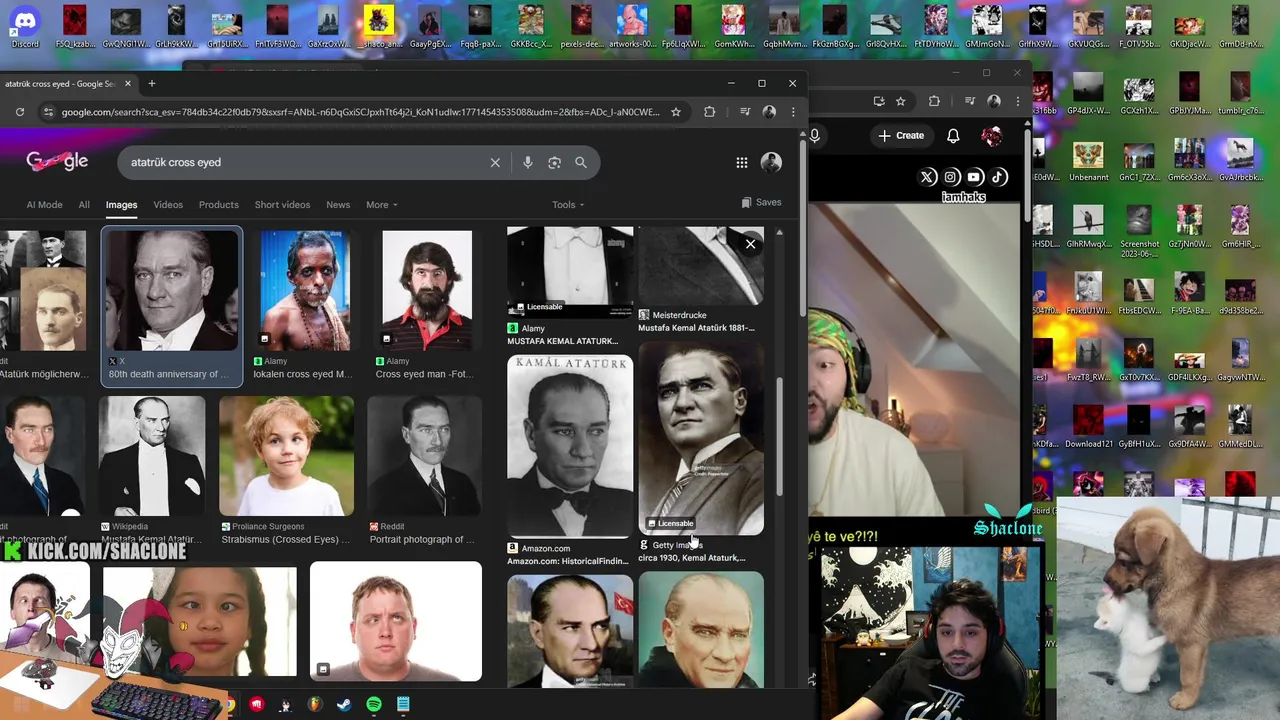1280x720 pixels.
Task: Open a new tab with plus button
Action: tap(152, 84)
